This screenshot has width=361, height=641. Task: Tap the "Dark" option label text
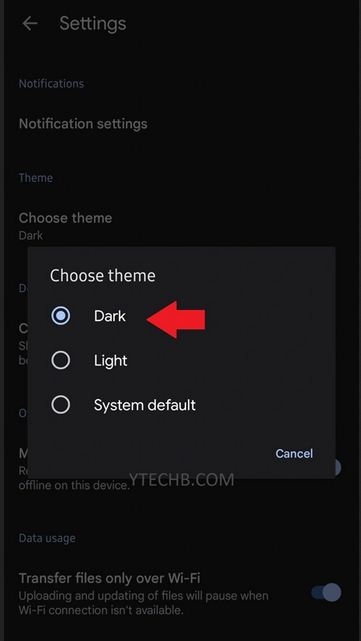coord(110,316)
